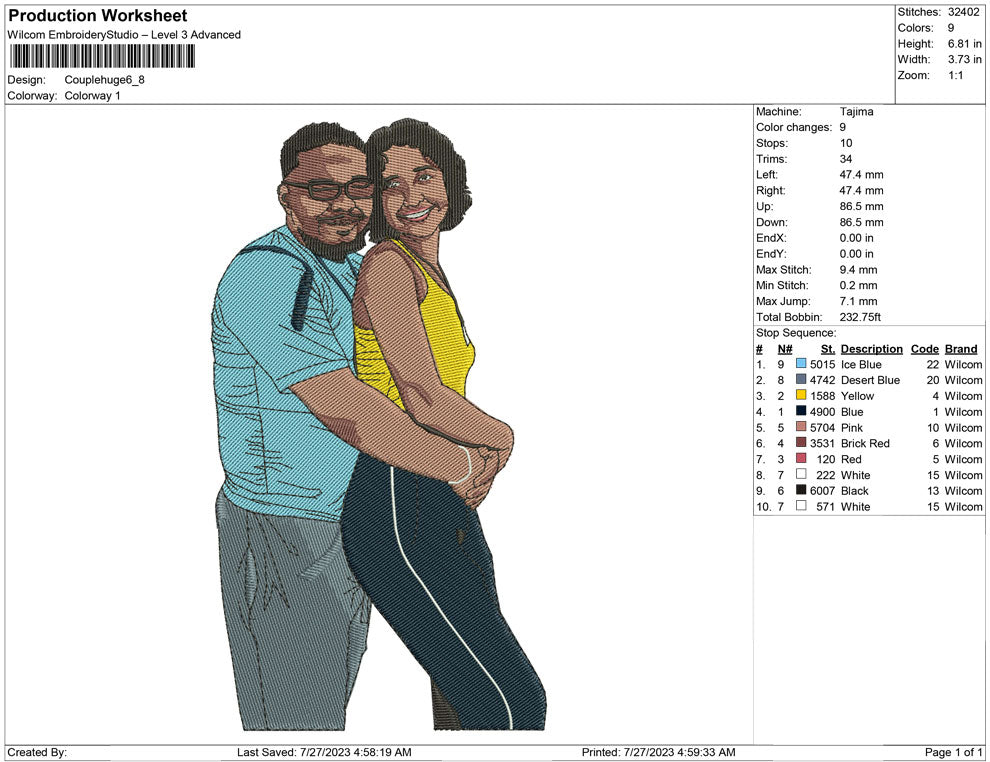Select the Brick Red thread swatch
The image size is (990, 762).
coord(799,443)
